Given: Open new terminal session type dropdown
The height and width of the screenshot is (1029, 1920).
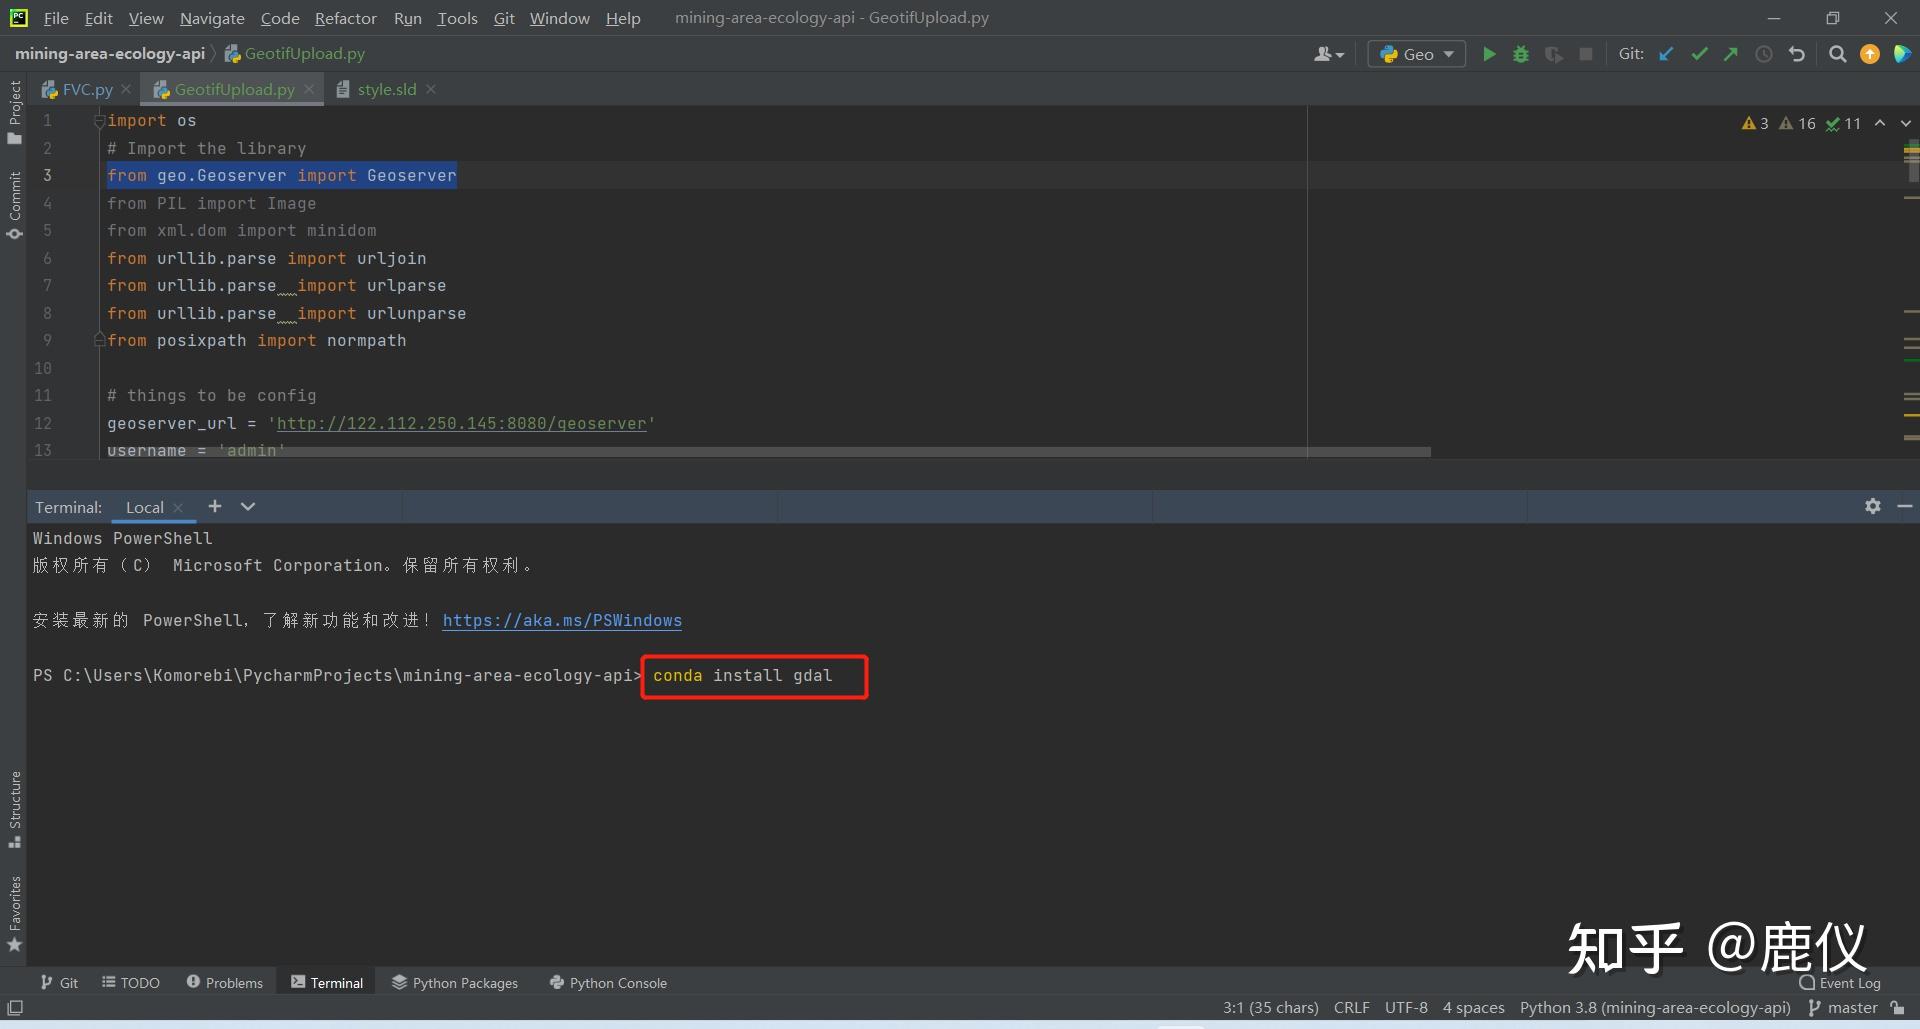Looking at the screenshot, I should click(247, 506).
